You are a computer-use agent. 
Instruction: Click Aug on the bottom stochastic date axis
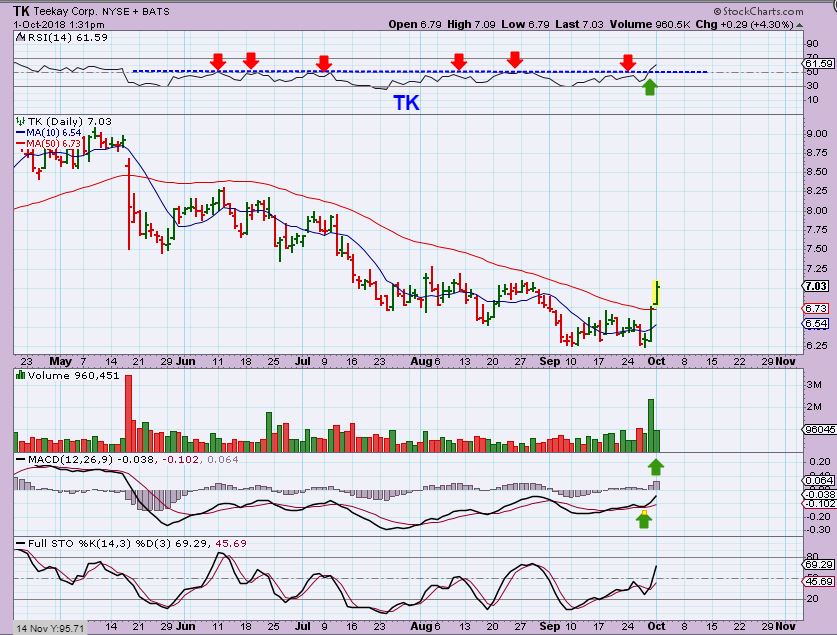[421, 626]
